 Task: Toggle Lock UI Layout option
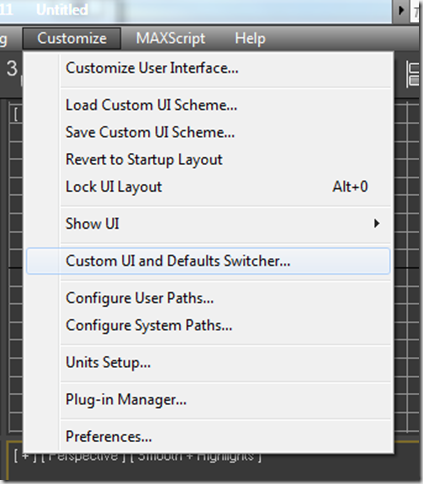click(208, 187)
